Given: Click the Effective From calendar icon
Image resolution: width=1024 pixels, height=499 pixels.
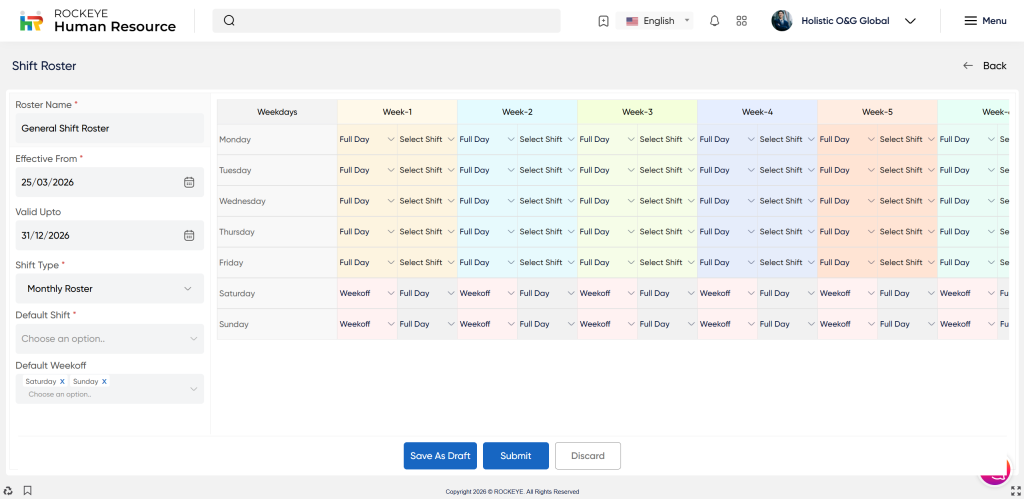Looking at the screenshot, I should click(x=189, y=182).
